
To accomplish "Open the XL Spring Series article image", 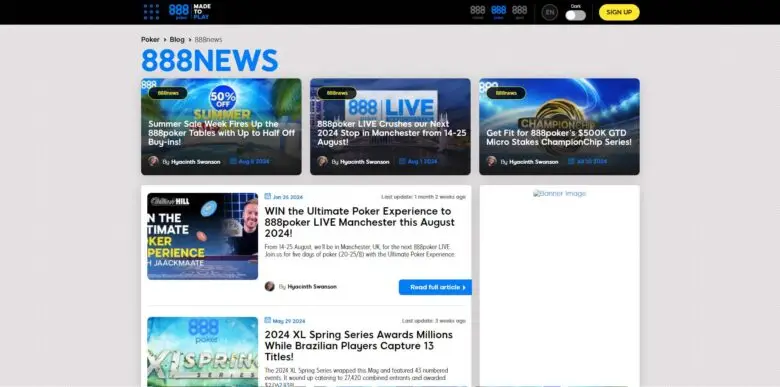I will pos(202,352).
